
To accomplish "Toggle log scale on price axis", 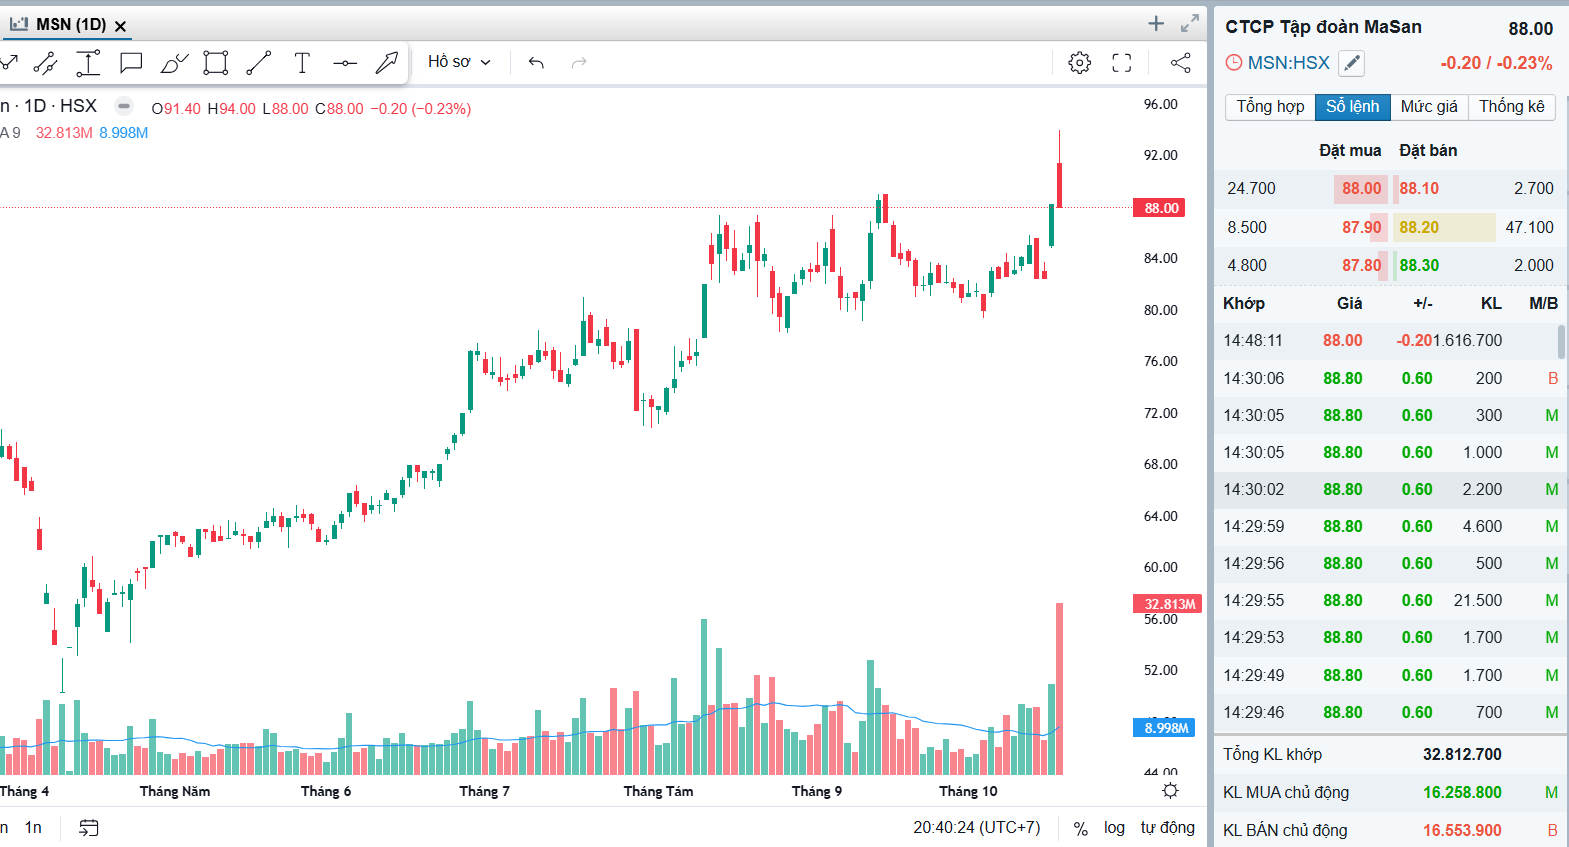I will [1114, 828].
